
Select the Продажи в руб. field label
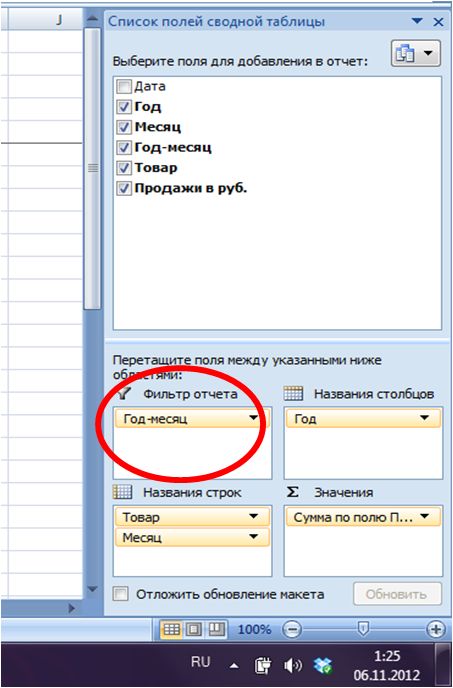coord(191,188)
